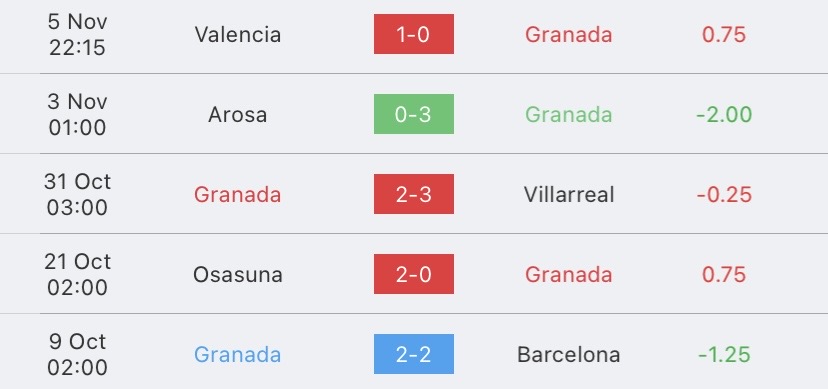828x389 pixels.
Task: Click red Granada in the Valencia row
Action: click(569, 35)
